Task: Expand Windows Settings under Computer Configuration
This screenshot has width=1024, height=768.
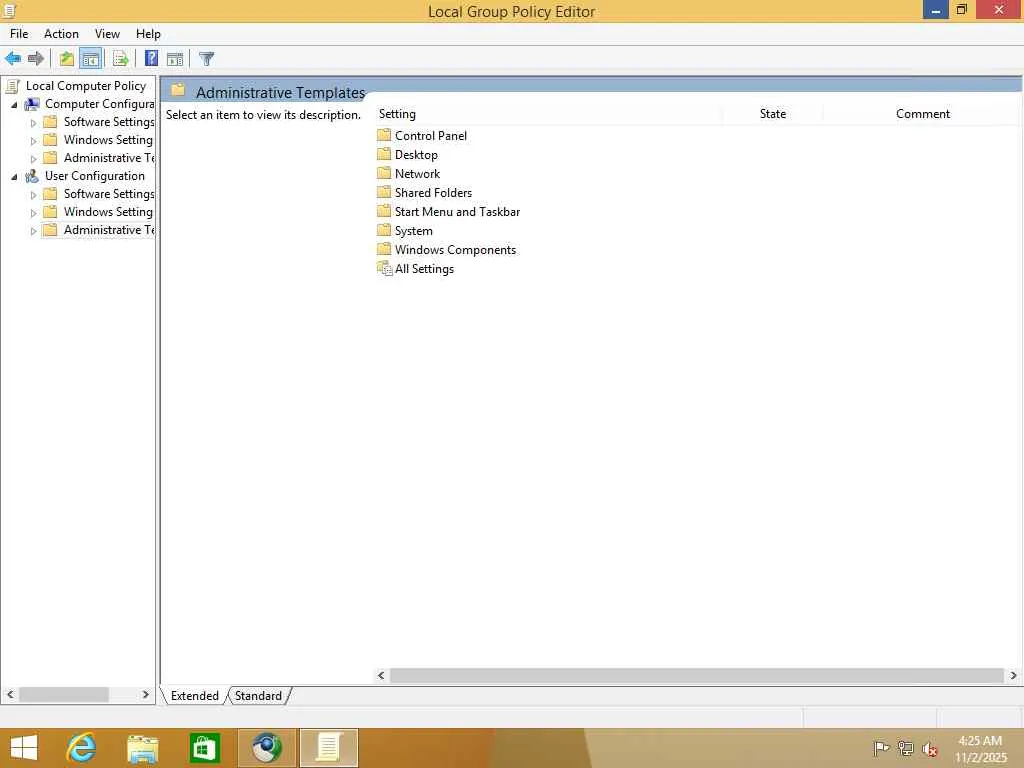Action: tap(33, 140)
